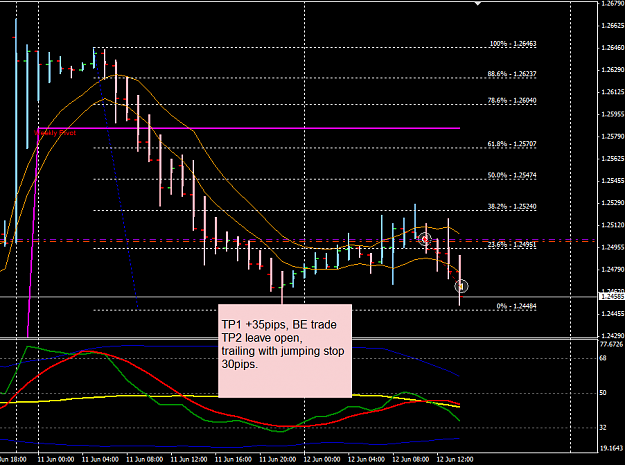Image resolution: width=625 pixels, height=465 pixels.
Task: Select the circled trade entry marker near 1.2500
Action: (425, 239)
